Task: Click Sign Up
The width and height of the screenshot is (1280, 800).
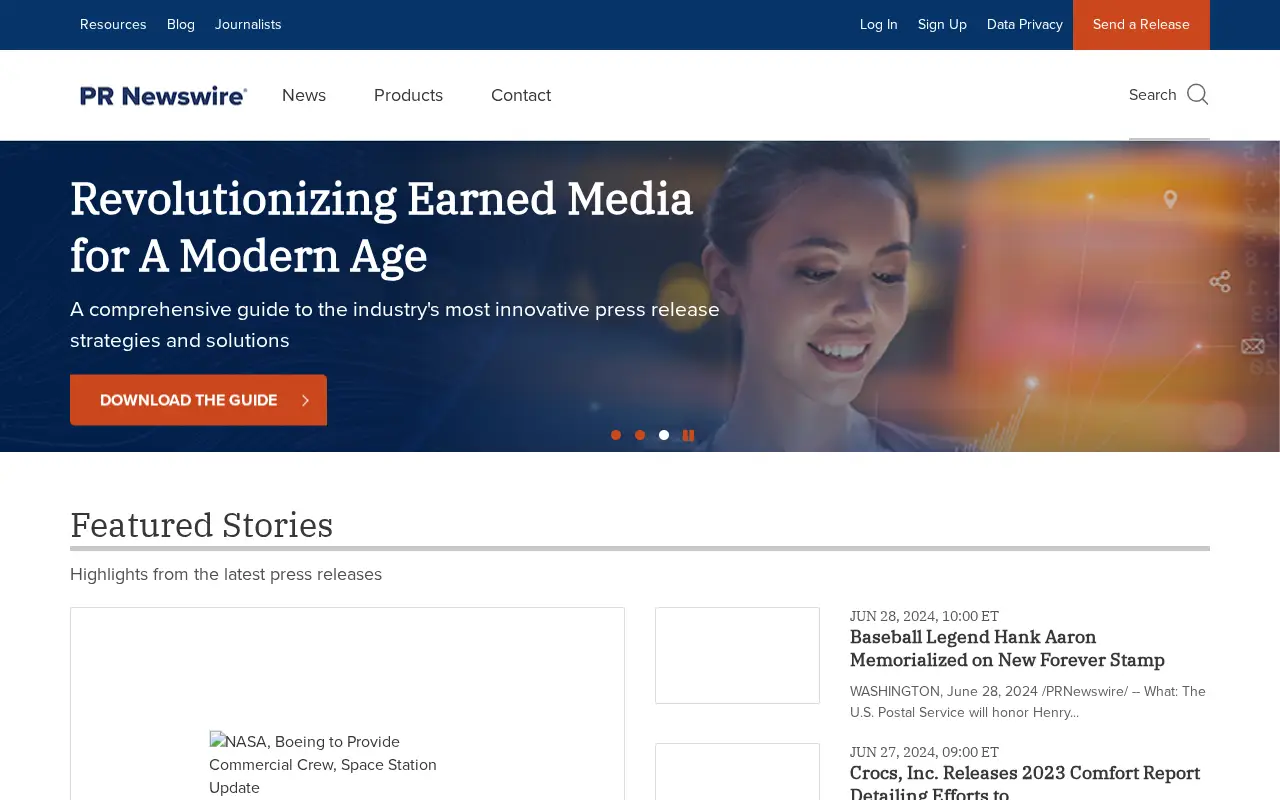Action: pos(942,24)
